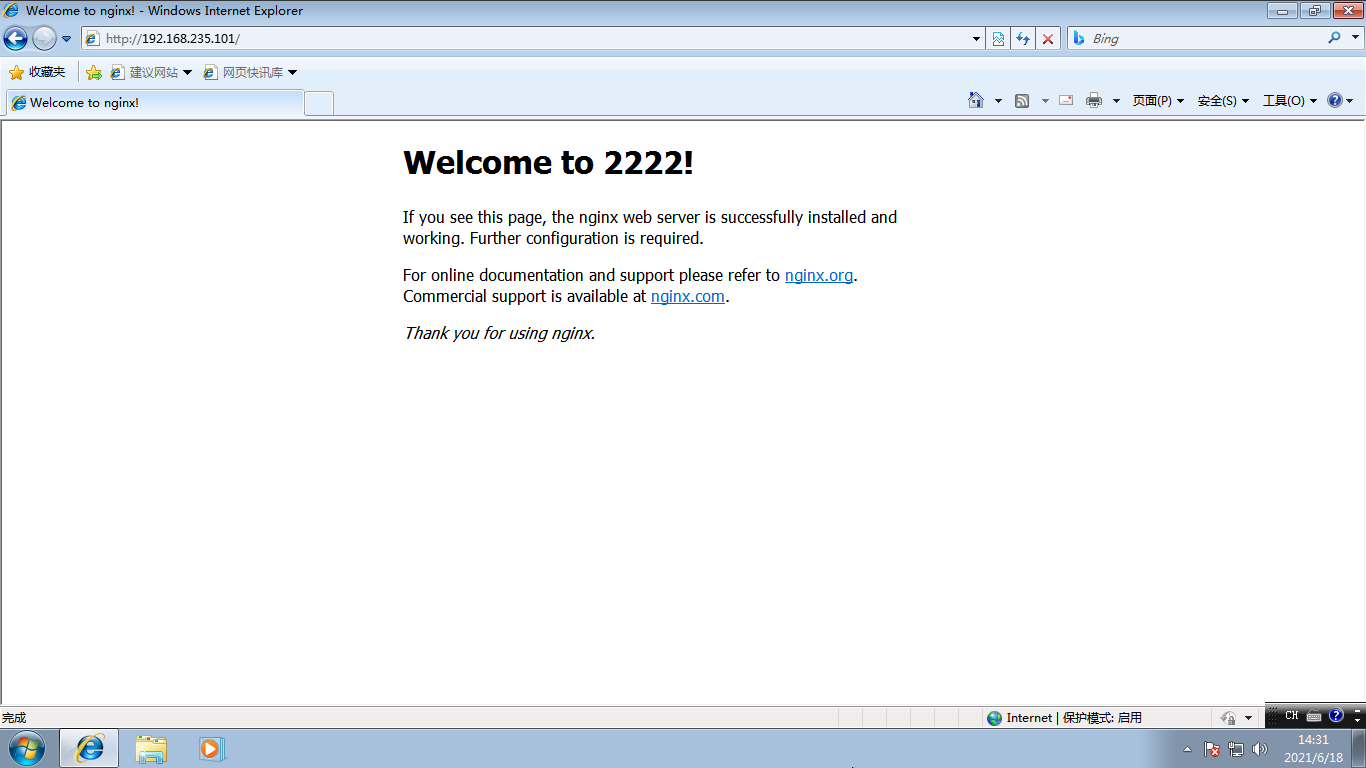Viewport: 1366px width, 768px height.
Task: Click the language bar keyboard icon
Action: coord(1314,716)
